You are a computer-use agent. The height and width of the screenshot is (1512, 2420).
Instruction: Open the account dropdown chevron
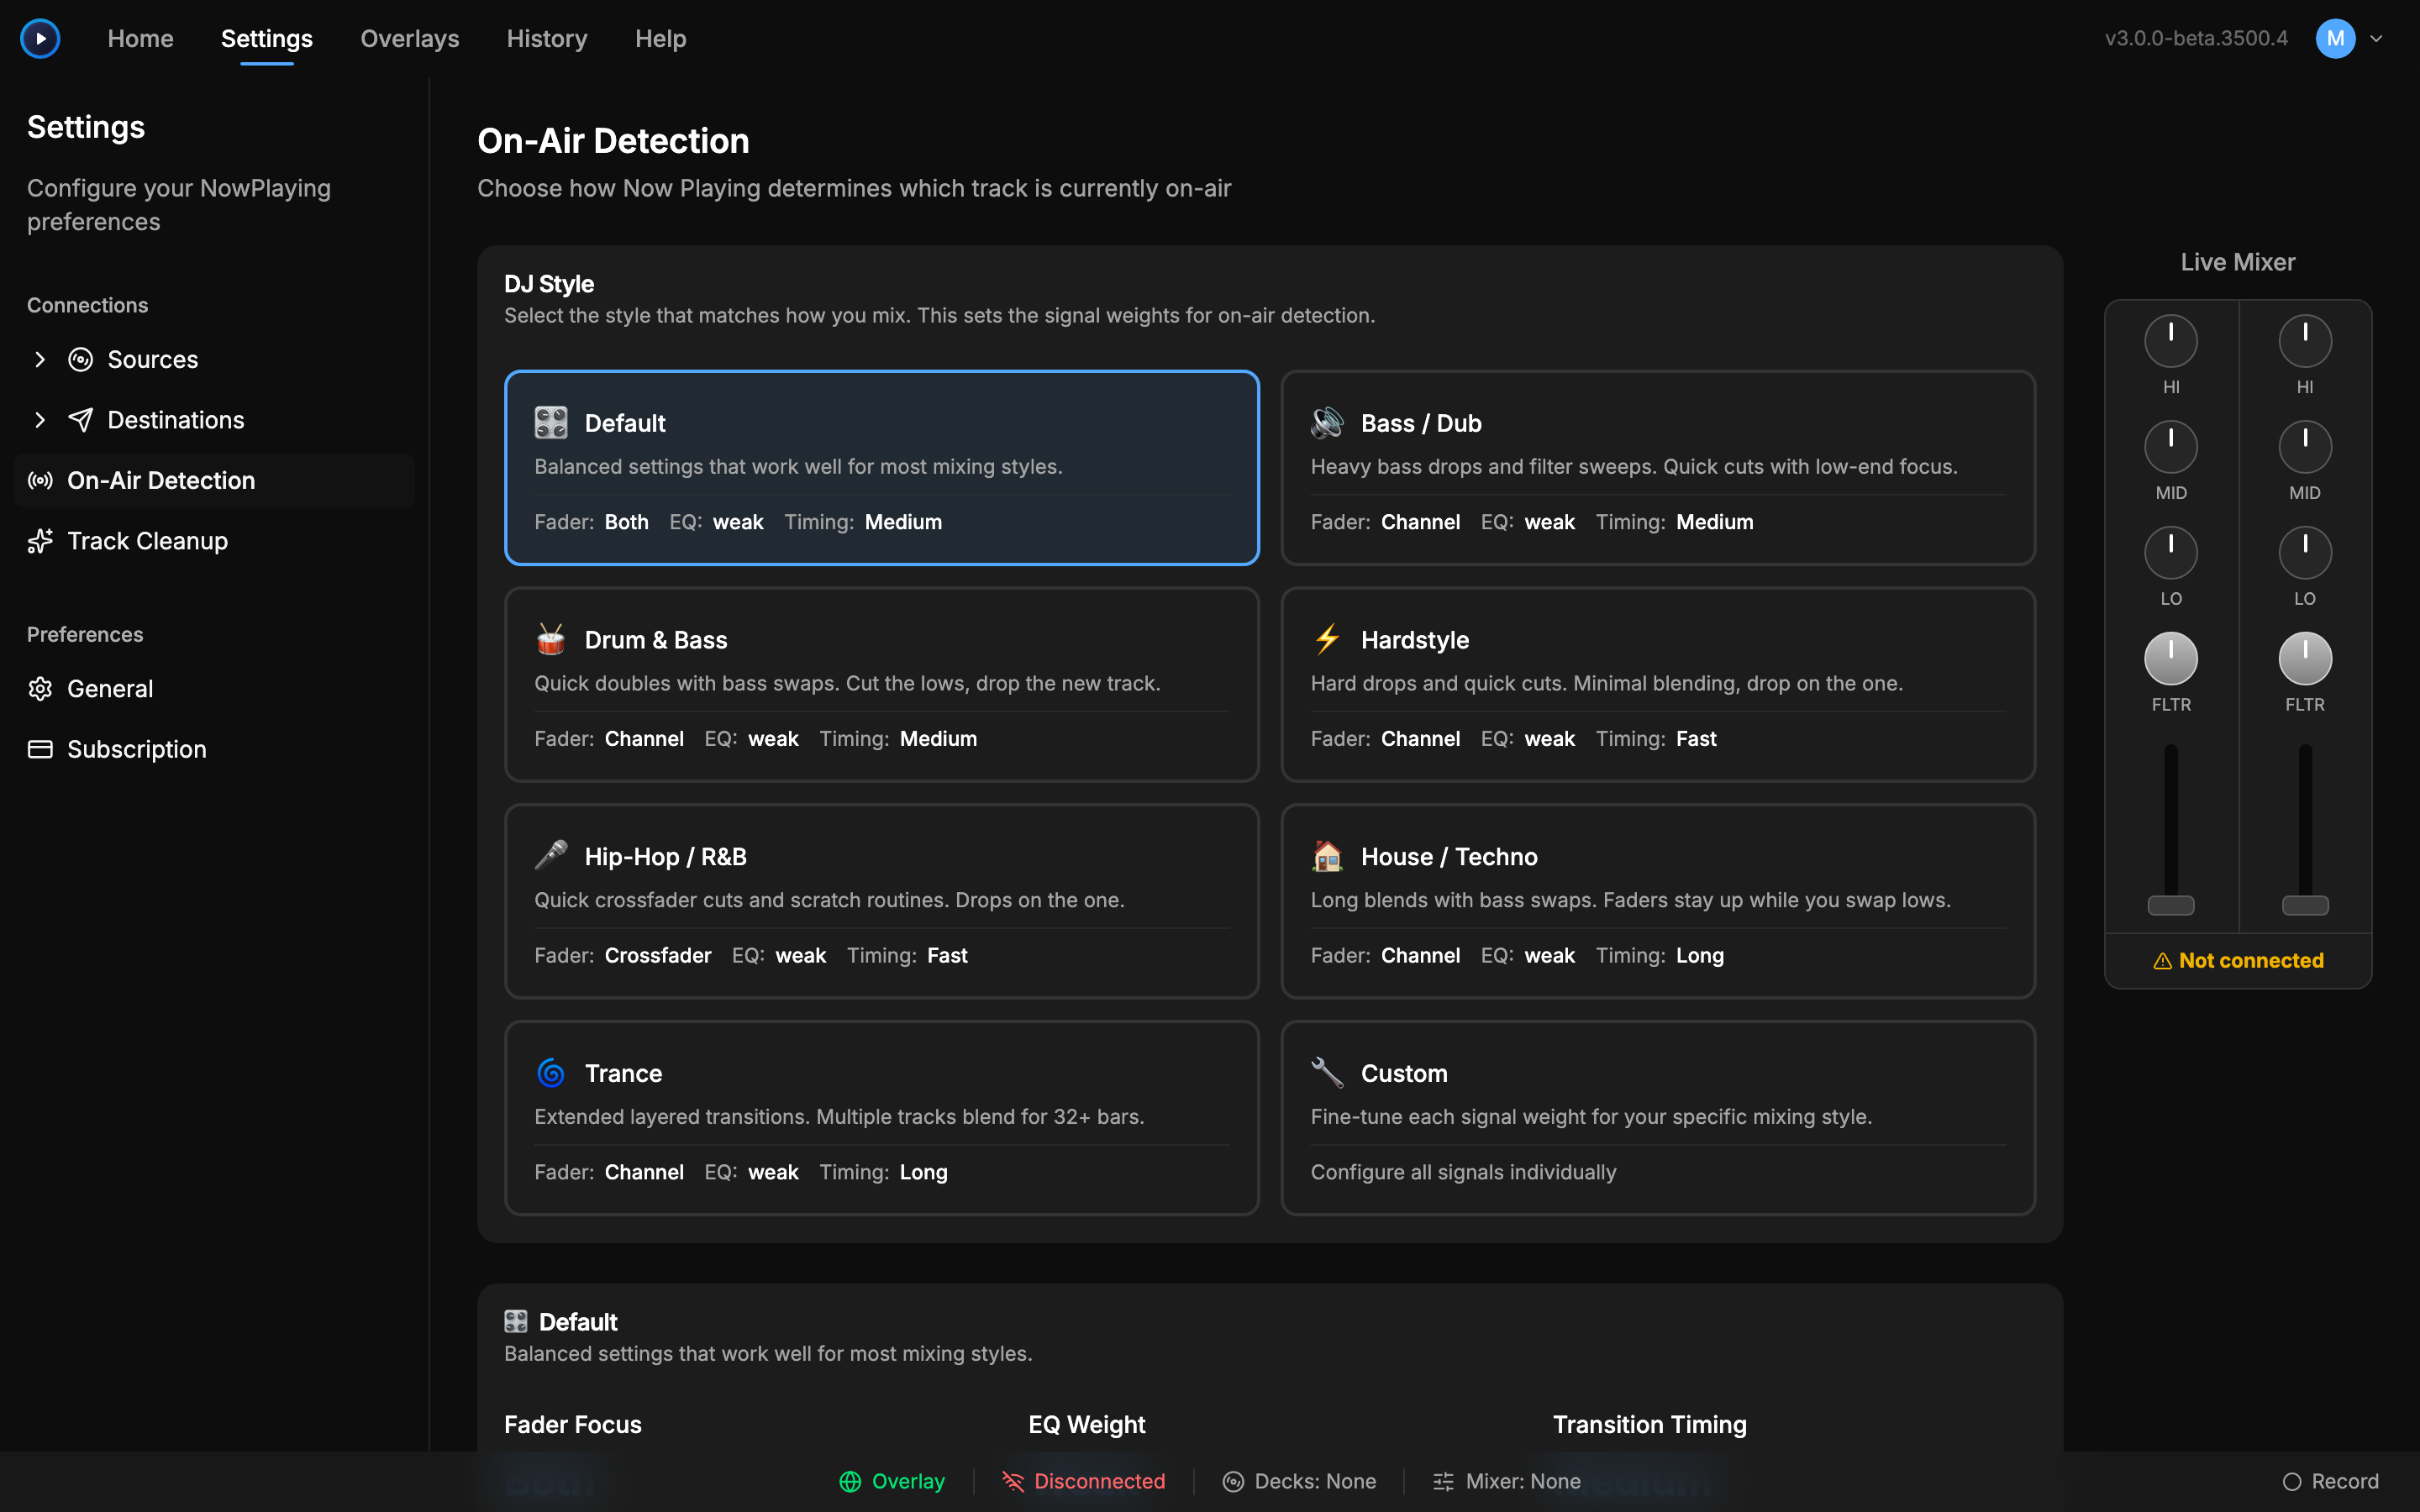tap(2377, 39)
